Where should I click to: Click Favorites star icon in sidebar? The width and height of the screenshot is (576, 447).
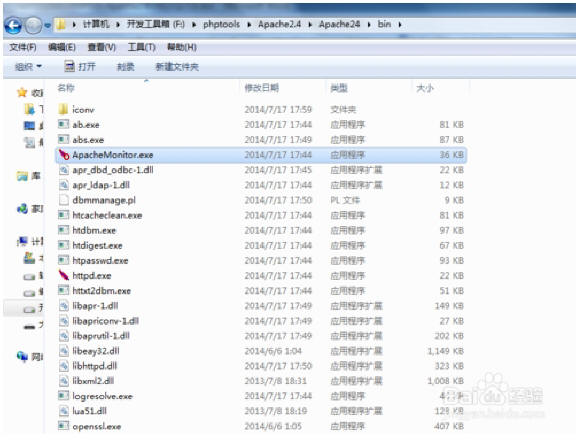pos(22,93)
